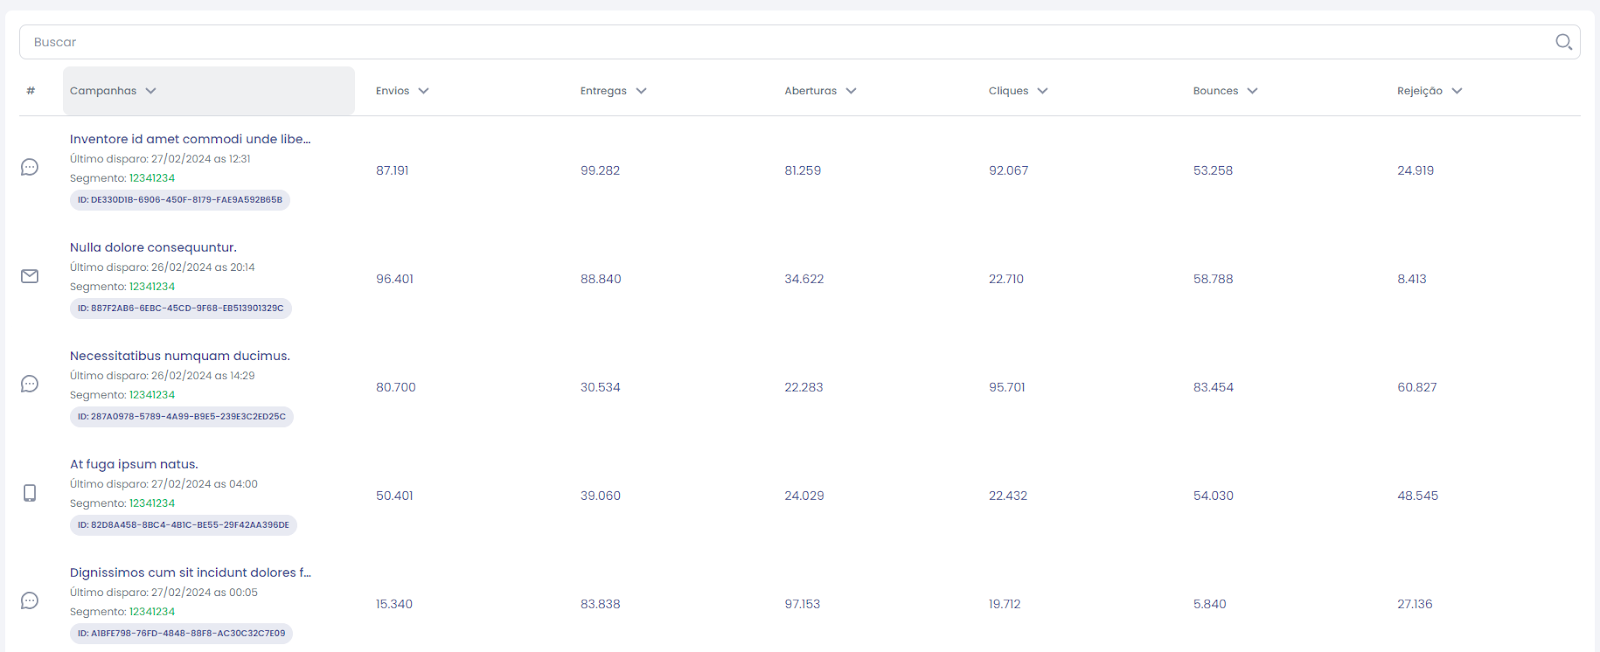This screenshot has height=652, width=1600.
Task: Open the Aberturas column sort dropdown
Action: pyautogui.click(x=851, y=91)
